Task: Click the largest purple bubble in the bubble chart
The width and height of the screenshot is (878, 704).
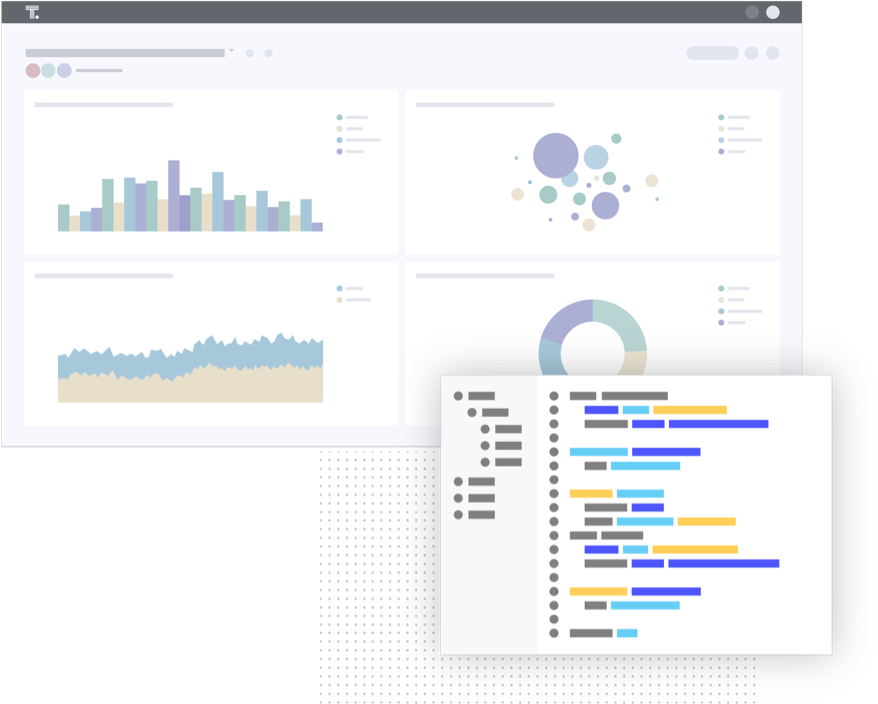Action: pos(555,155)
